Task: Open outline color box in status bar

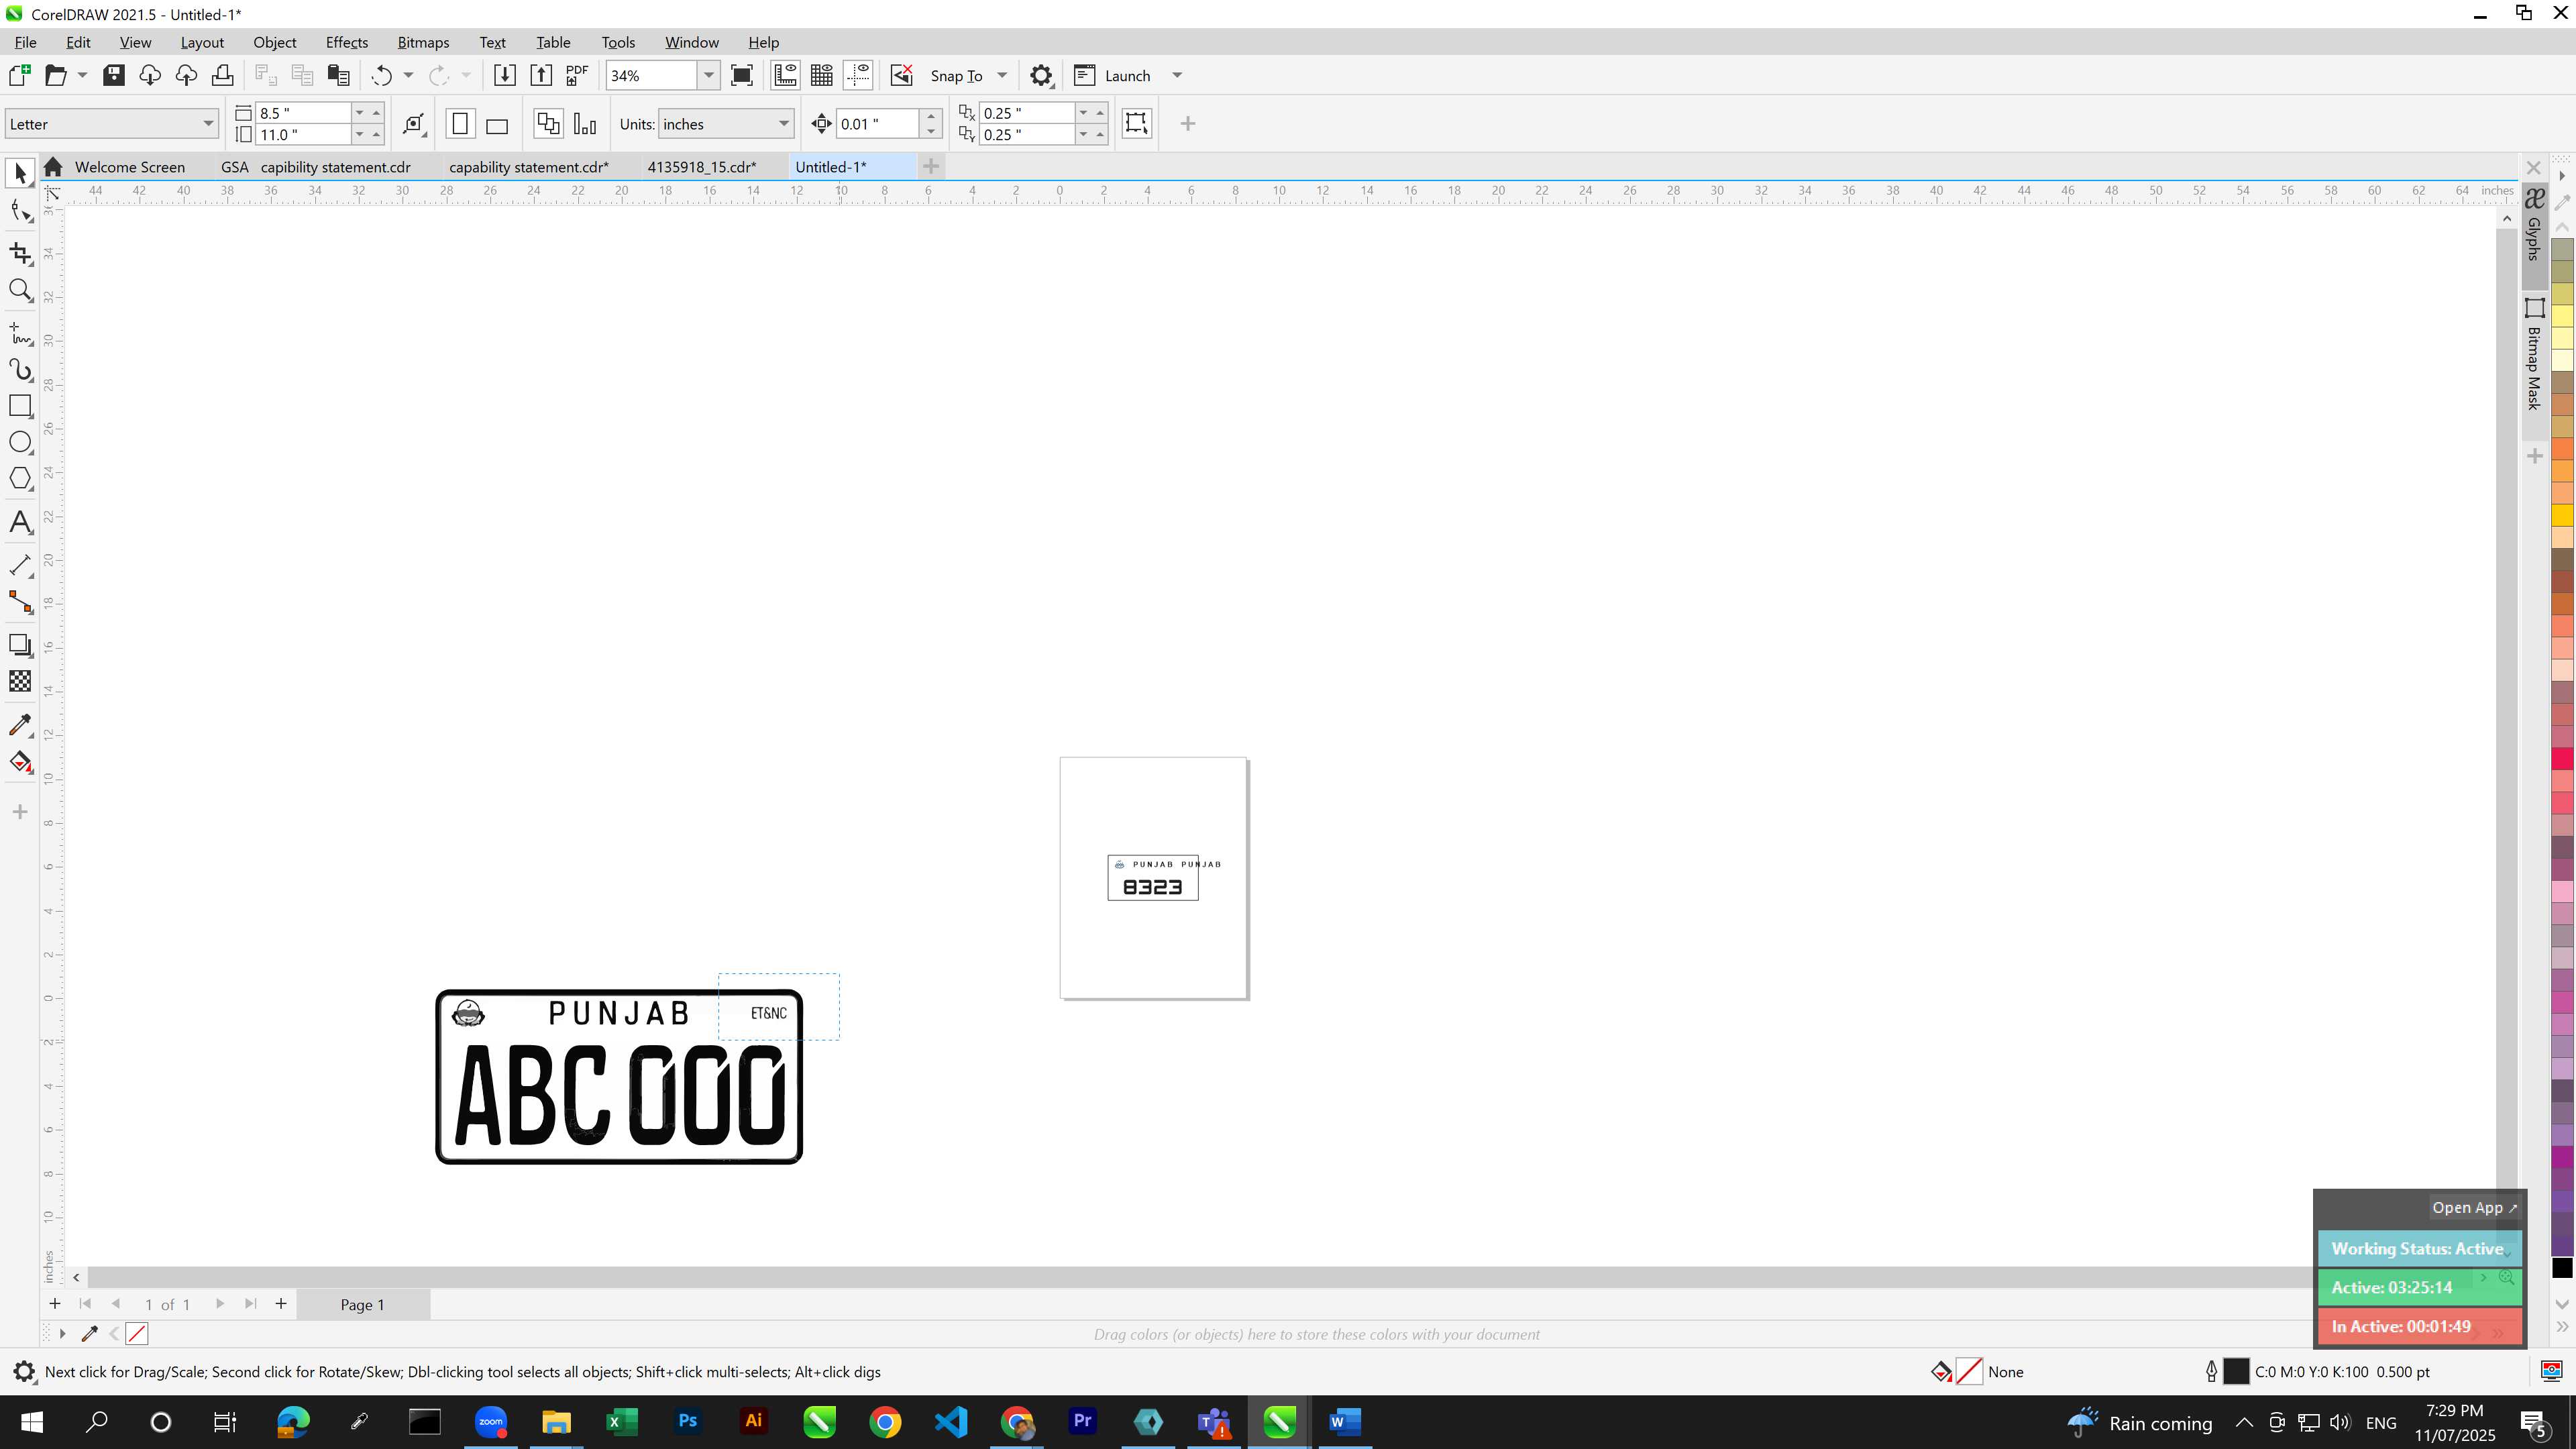Action: click(2236, 1371)
